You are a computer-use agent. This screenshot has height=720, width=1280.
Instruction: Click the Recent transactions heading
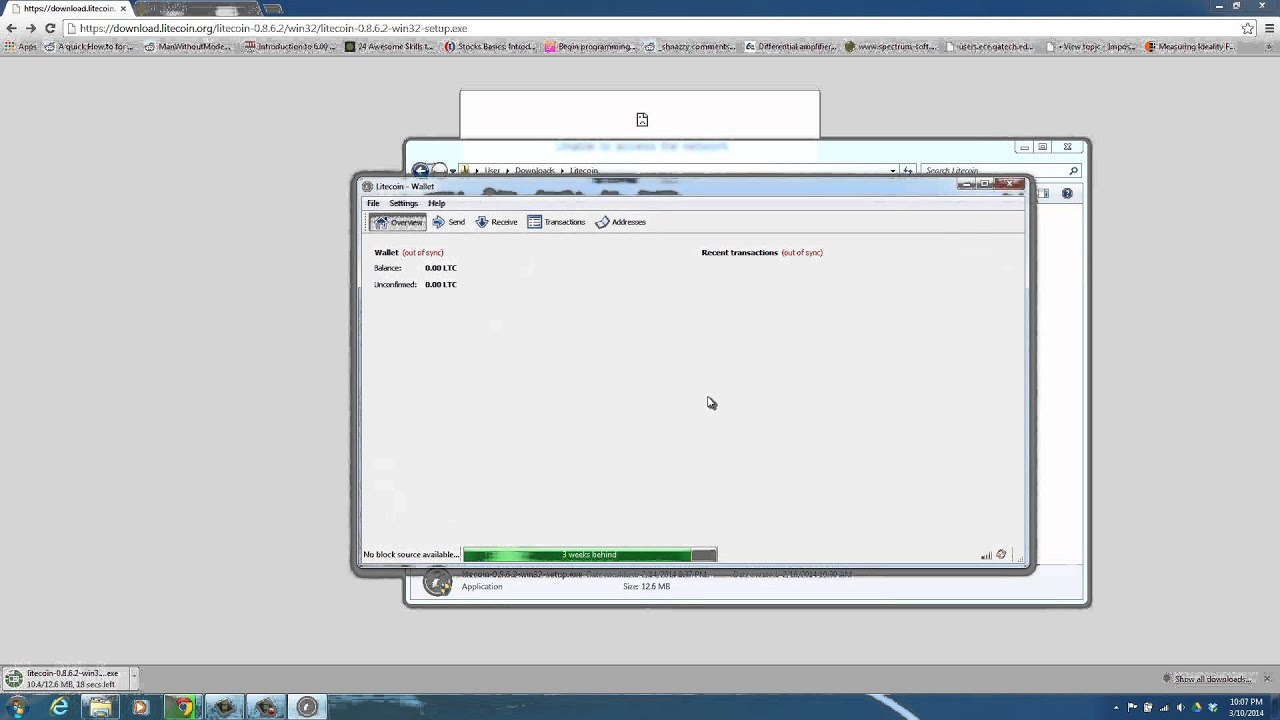point(739,253)
